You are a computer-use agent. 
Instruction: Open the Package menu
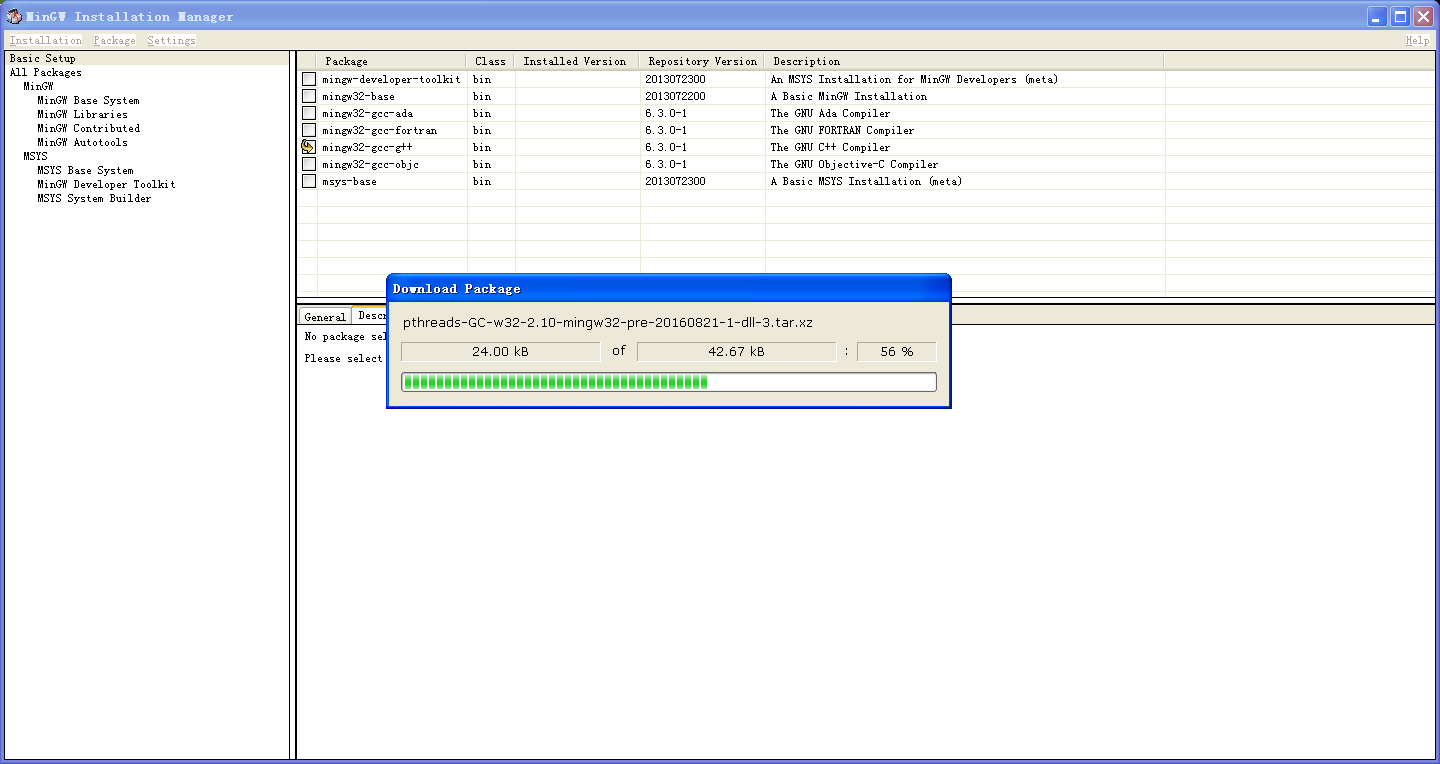[x=115, y=40]
